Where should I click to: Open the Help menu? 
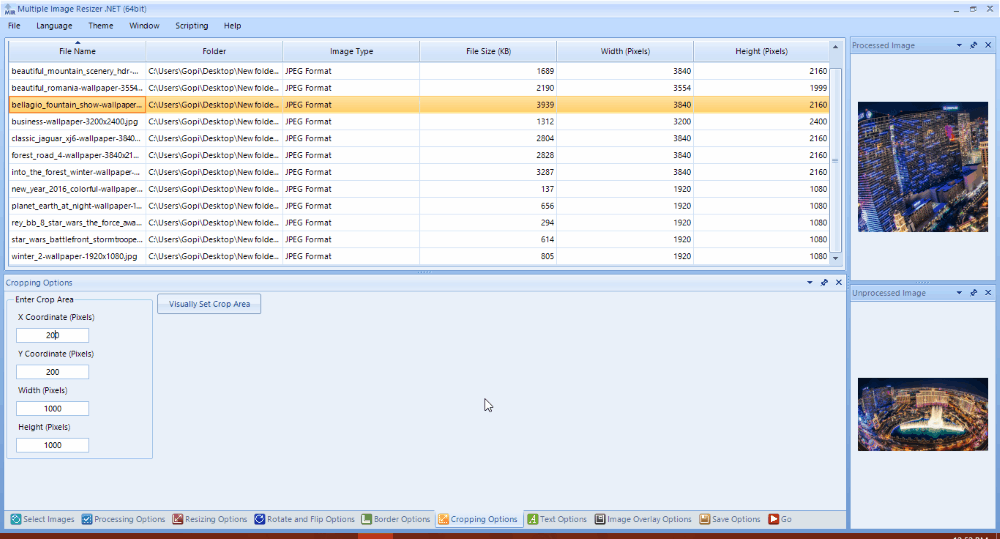click(232, 26)
